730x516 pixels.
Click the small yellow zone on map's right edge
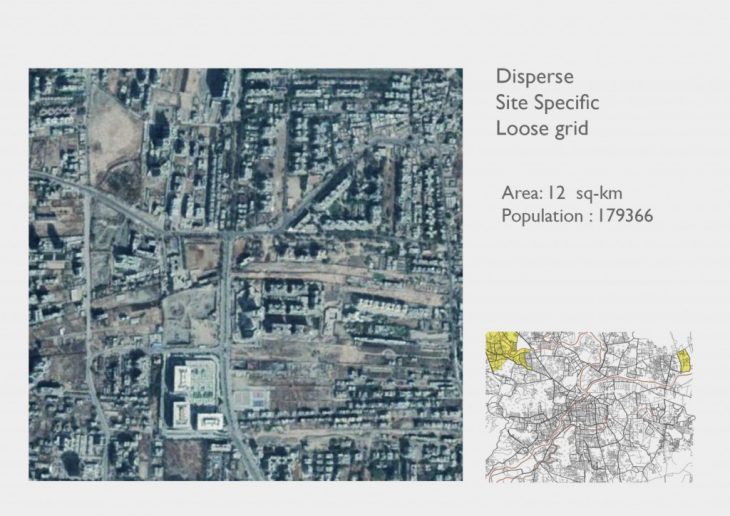[x=685, y=366]
